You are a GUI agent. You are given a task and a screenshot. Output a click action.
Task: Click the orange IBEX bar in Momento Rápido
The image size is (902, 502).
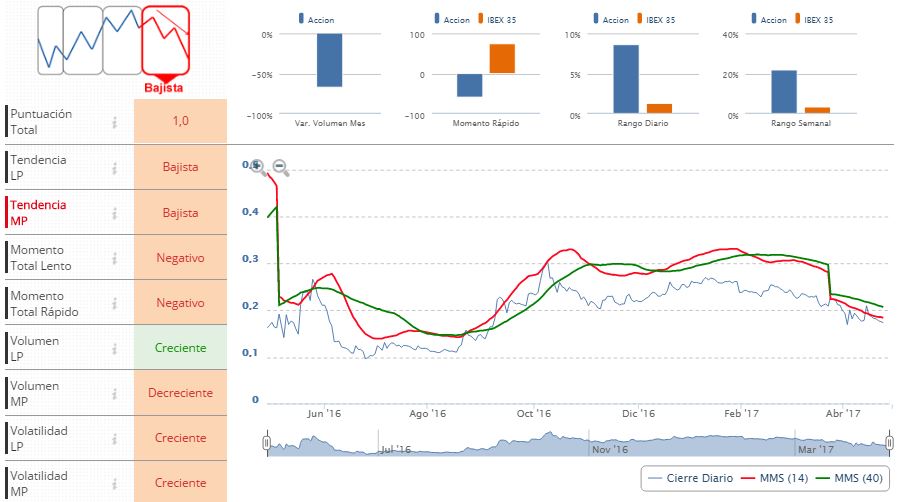tap(502, 59)
